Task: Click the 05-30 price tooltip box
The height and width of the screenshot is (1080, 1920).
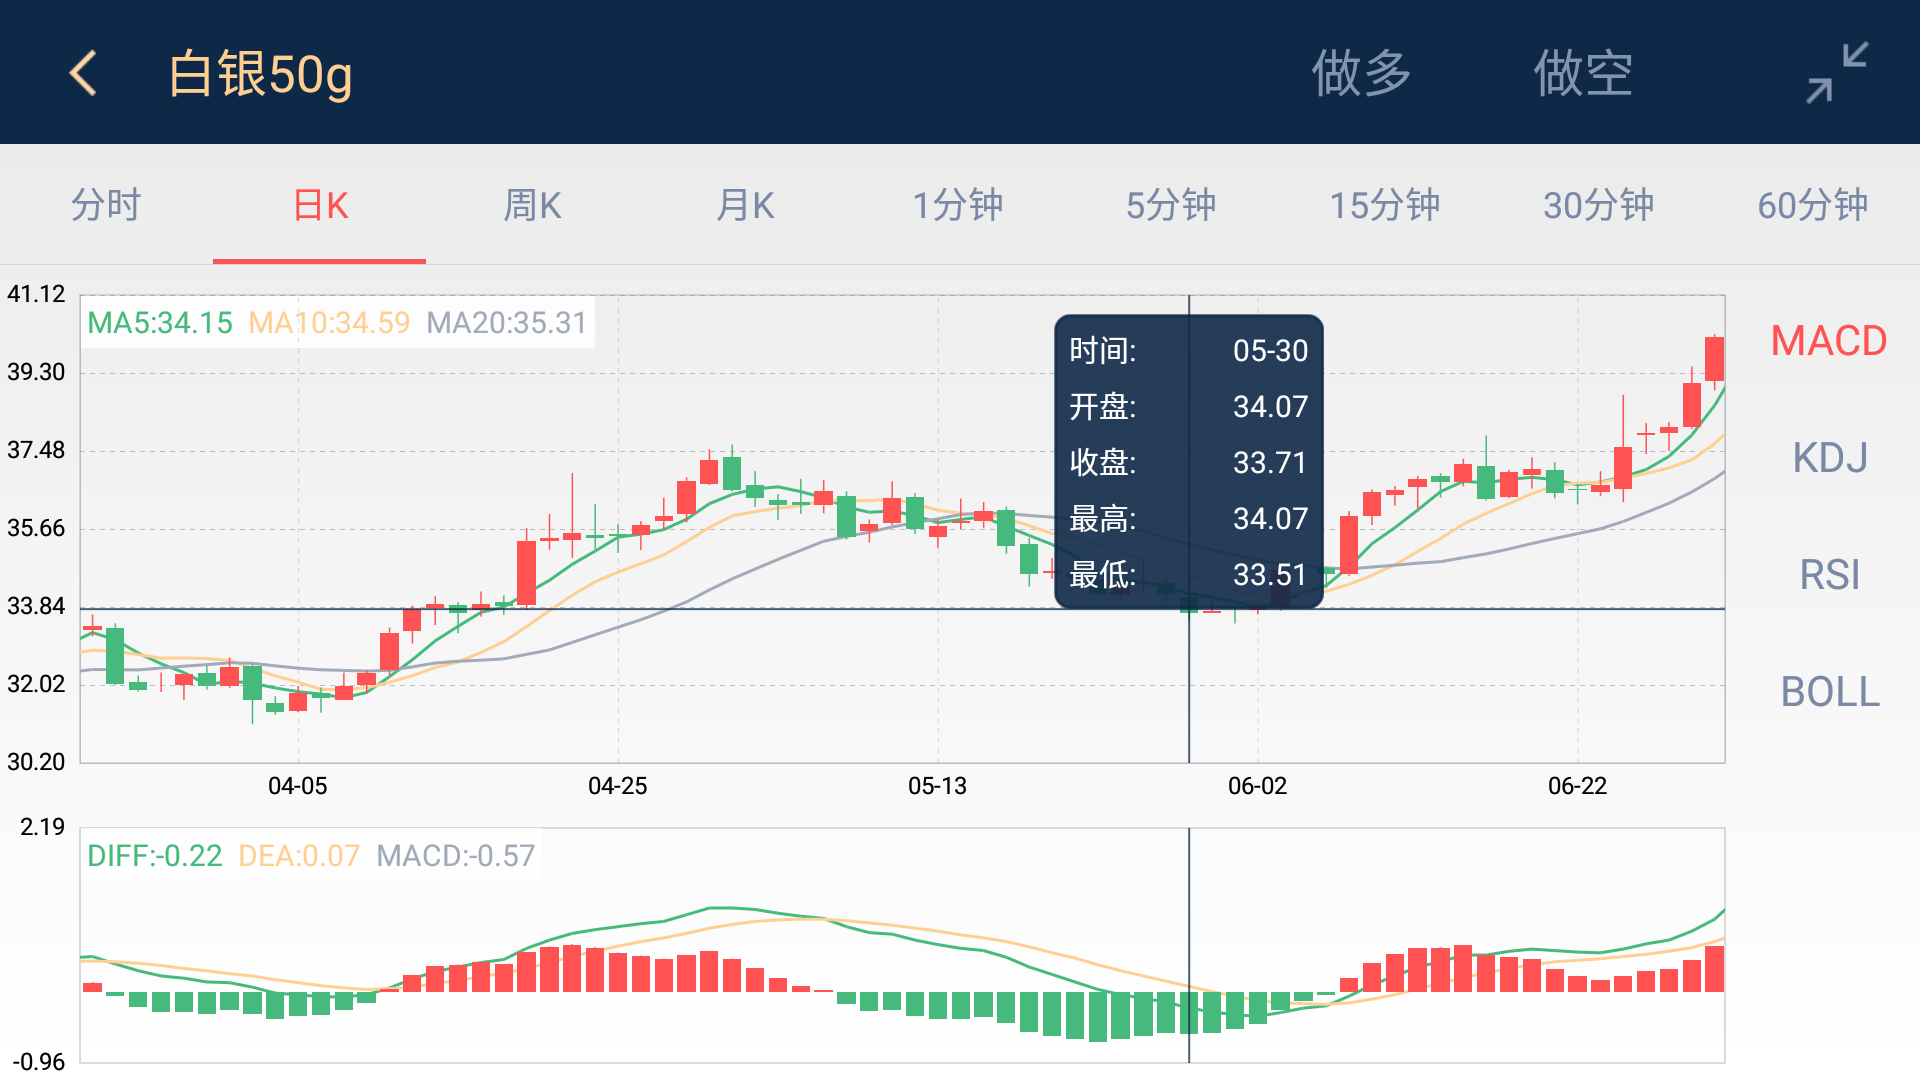Action: pyautogui.click(x=1189, y=461)
